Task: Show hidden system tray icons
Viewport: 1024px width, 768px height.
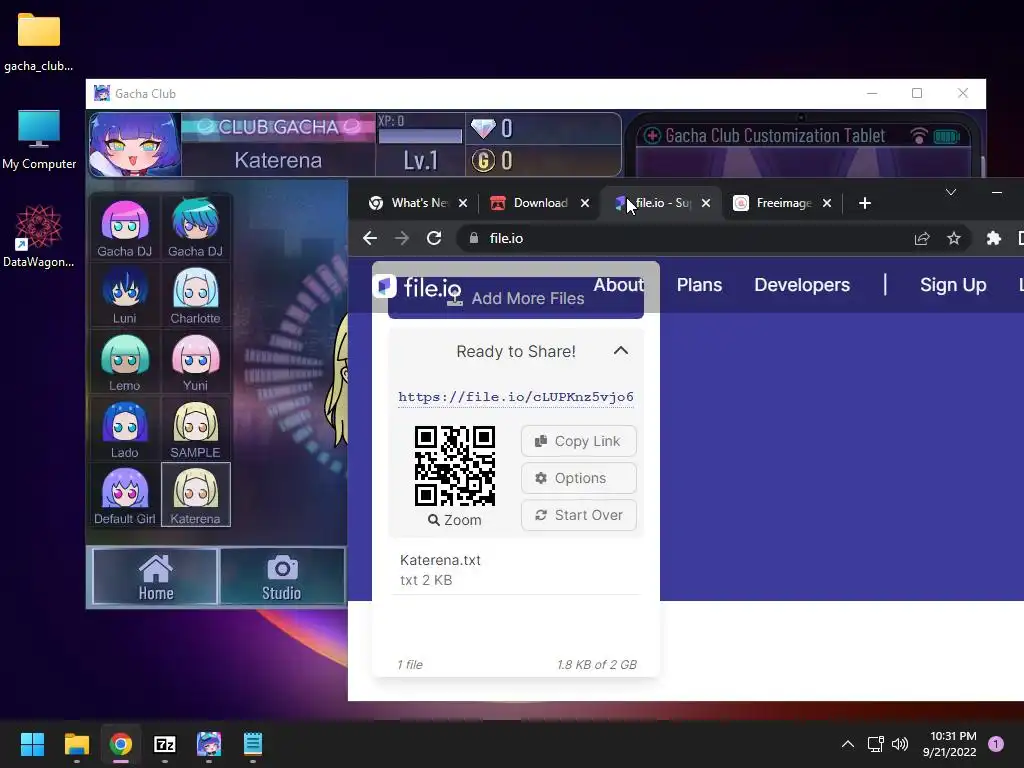Action: pos(848,744)
